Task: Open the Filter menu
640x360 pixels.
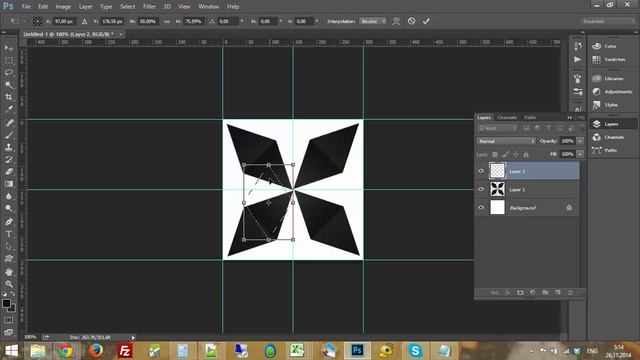Action: pyautogui.click(x=149, y=7)
